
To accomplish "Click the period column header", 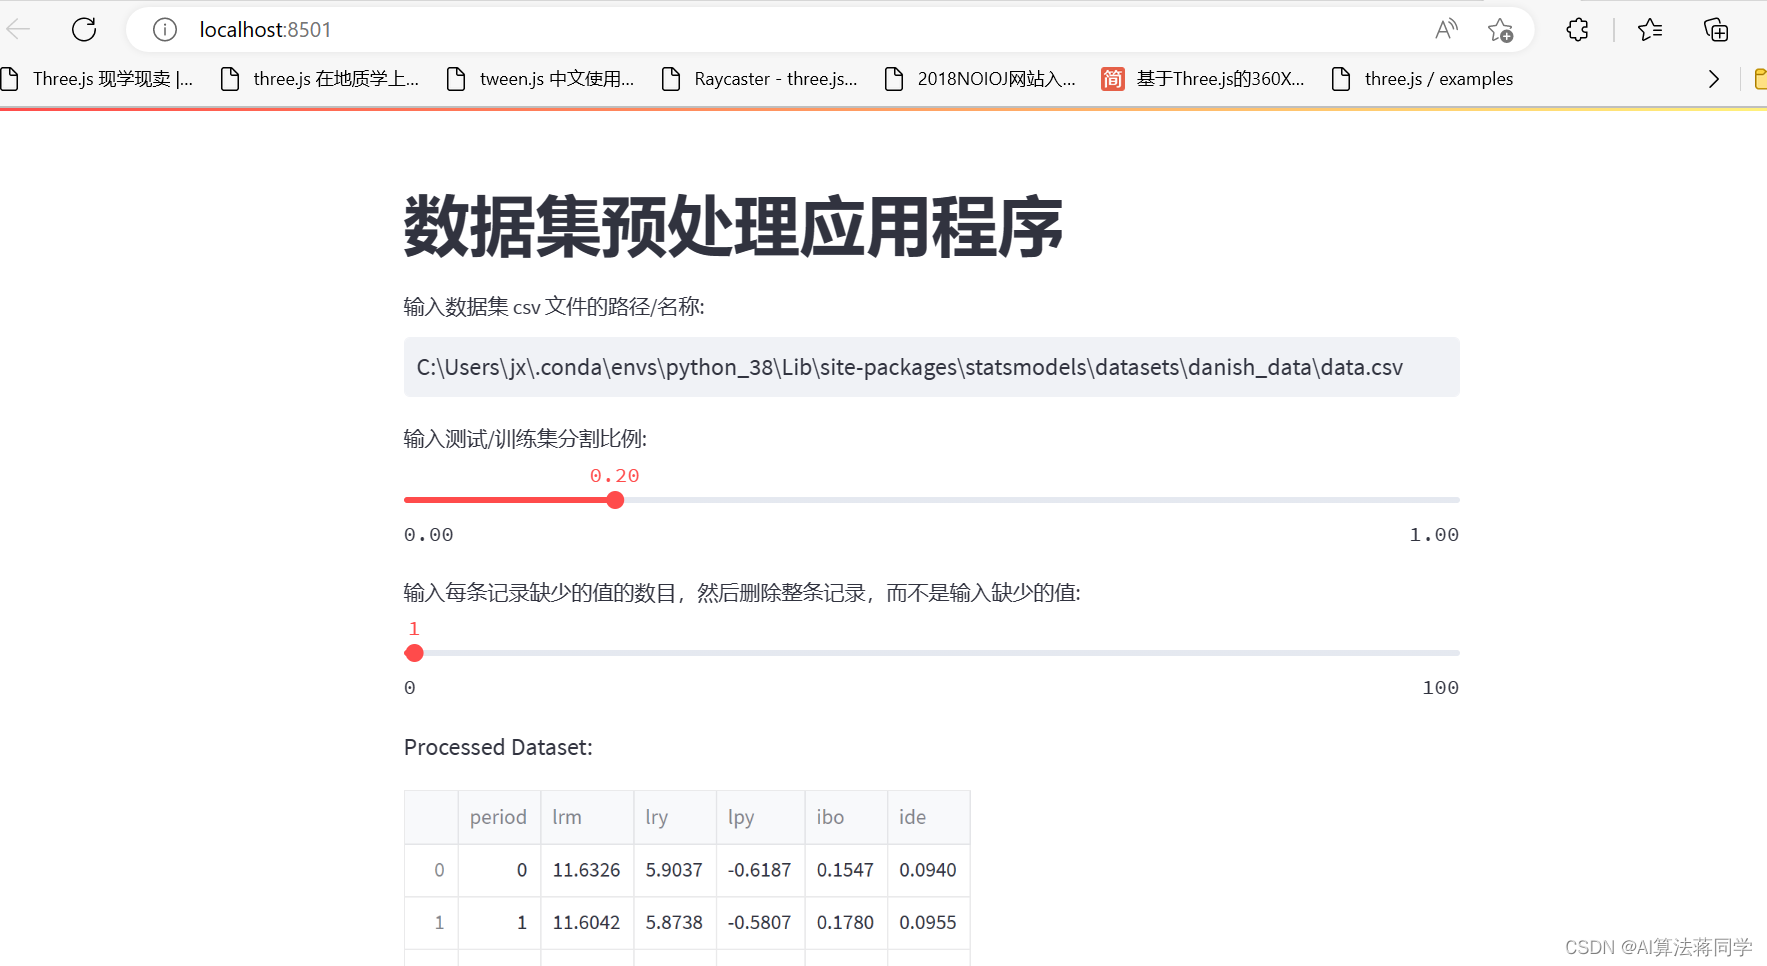I will [499, 817].
